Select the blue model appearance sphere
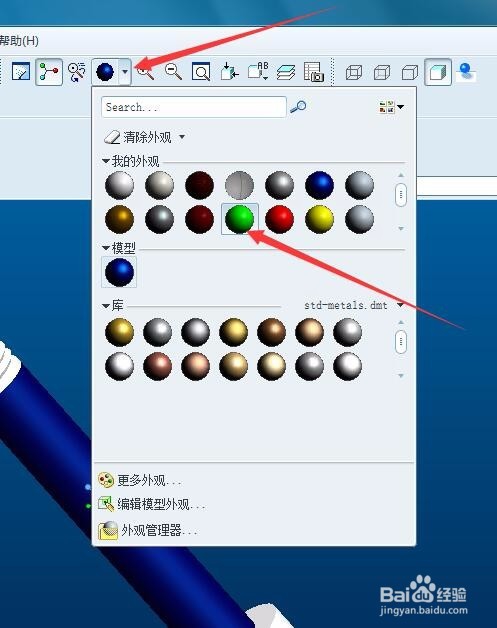The height and width of the screenshot is (628, 497). click(119, 272)
